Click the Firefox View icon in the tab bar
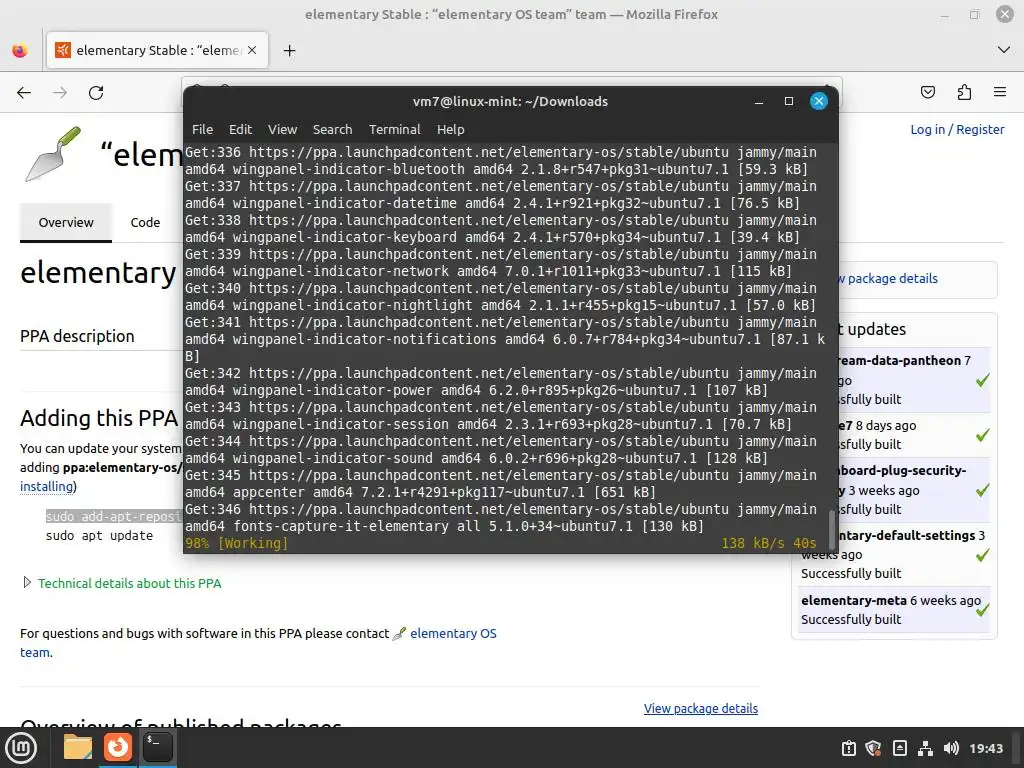Image resolution: width=1024 pixels, height=768 pixels. (x=20, y=50)
